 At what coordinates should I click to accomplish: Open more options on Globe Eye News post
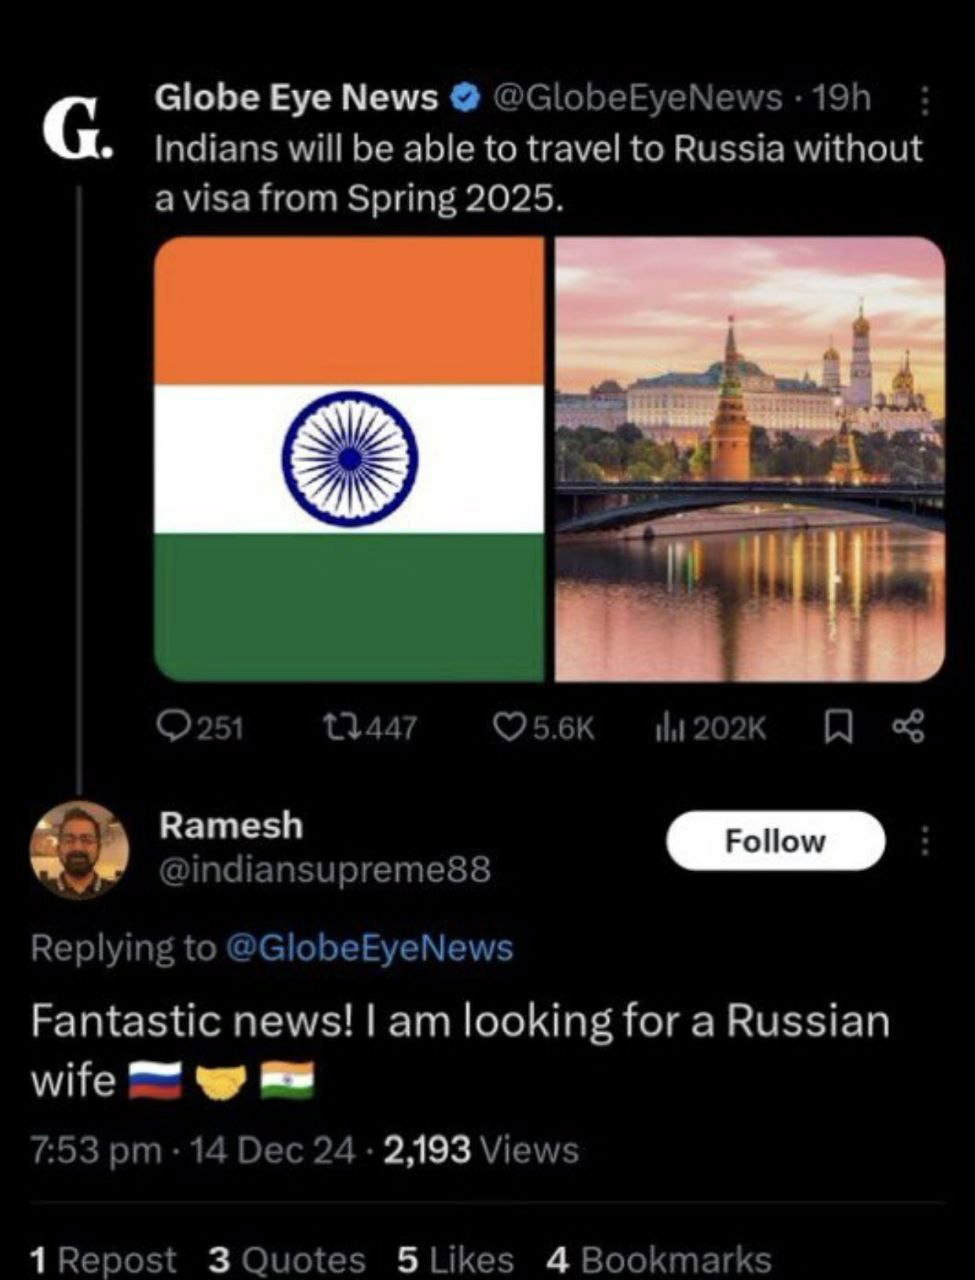pyautogui.click(x=924, y=100)
